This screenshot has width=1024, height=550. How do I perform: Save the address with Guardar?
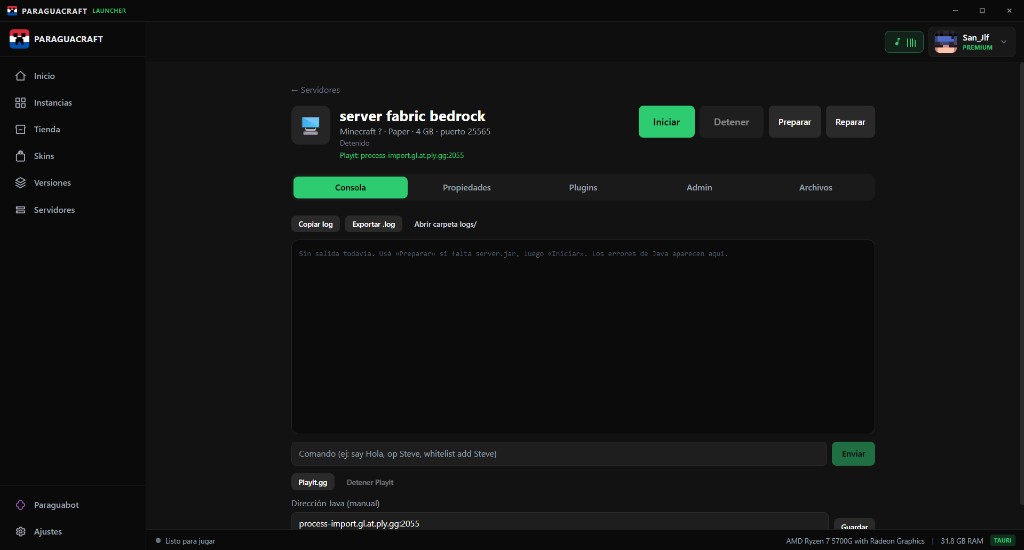tap(854, 523)
